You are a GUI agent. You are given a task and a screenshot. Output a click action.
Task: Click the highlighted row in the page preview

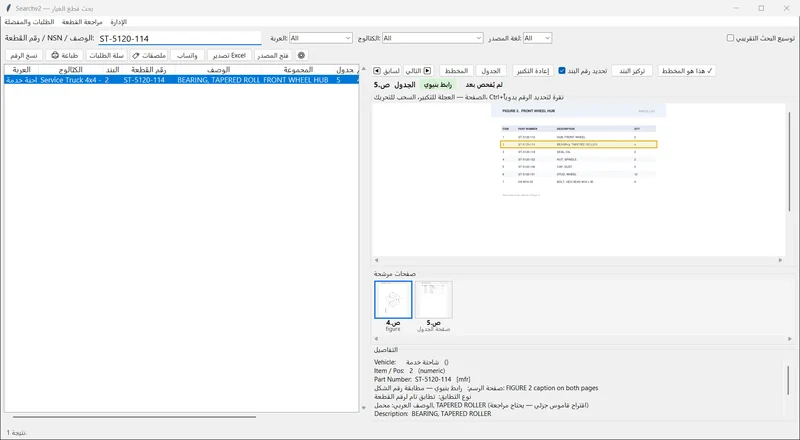click(579, 144)
